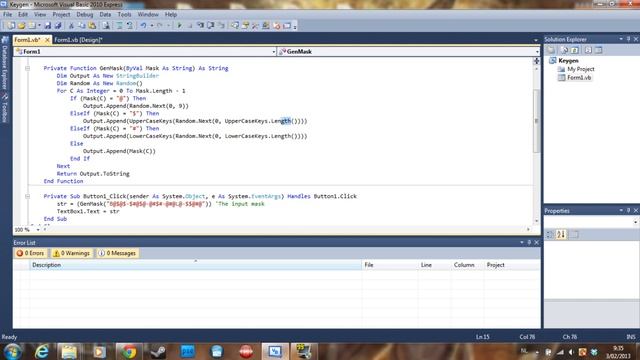Click the Comment out lines icon
The image size is (640, 360).
[x=120, y=26]
